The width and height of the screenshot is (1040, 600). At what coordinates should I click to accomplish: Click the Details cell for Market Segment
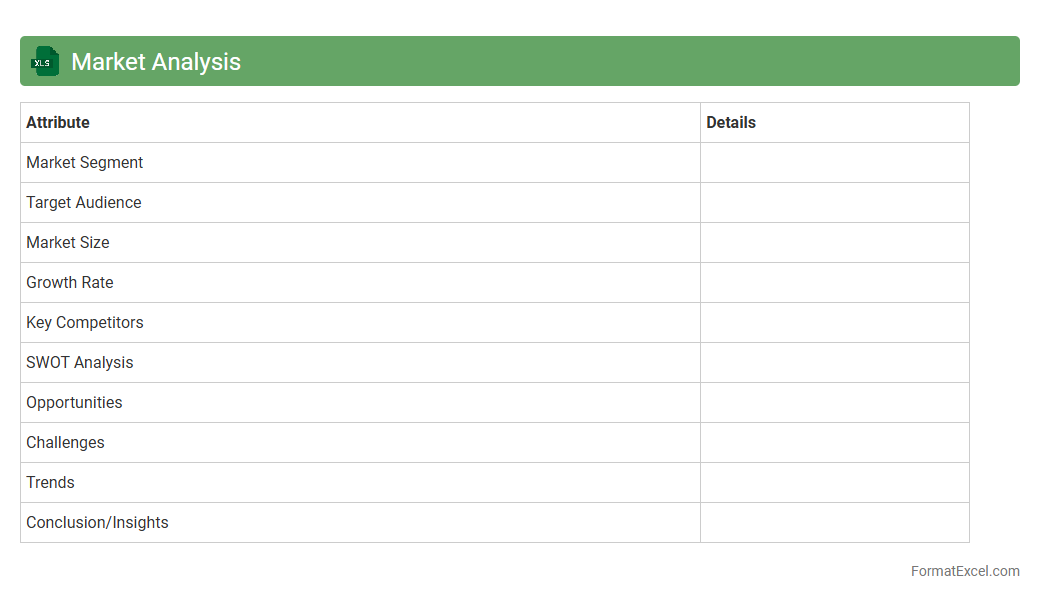[x=834, y=162]
